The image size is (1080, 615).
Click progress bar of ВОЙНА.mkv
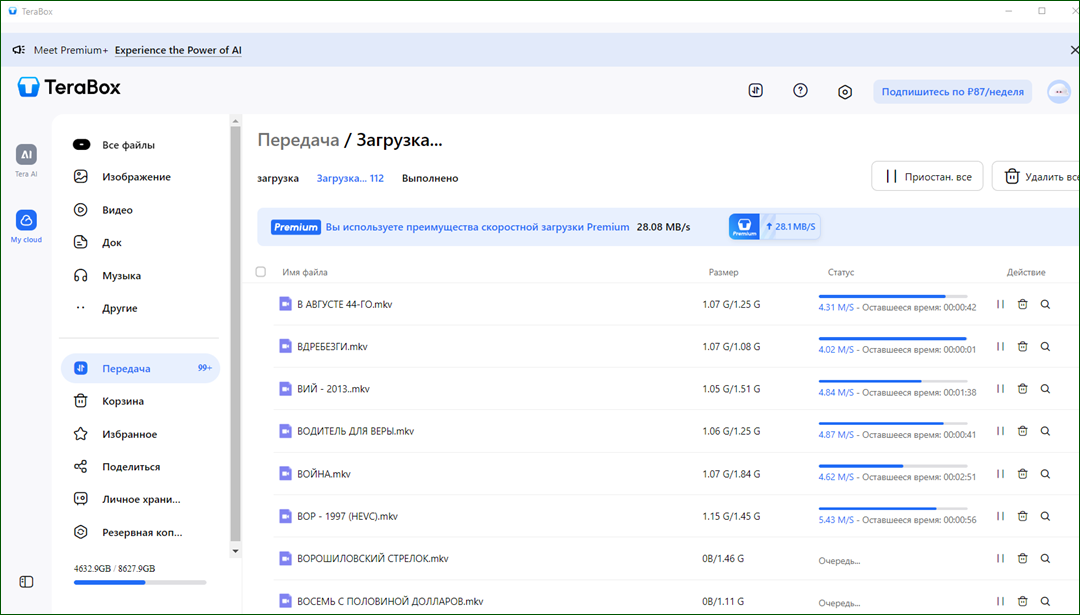click(x=893, y=466)
